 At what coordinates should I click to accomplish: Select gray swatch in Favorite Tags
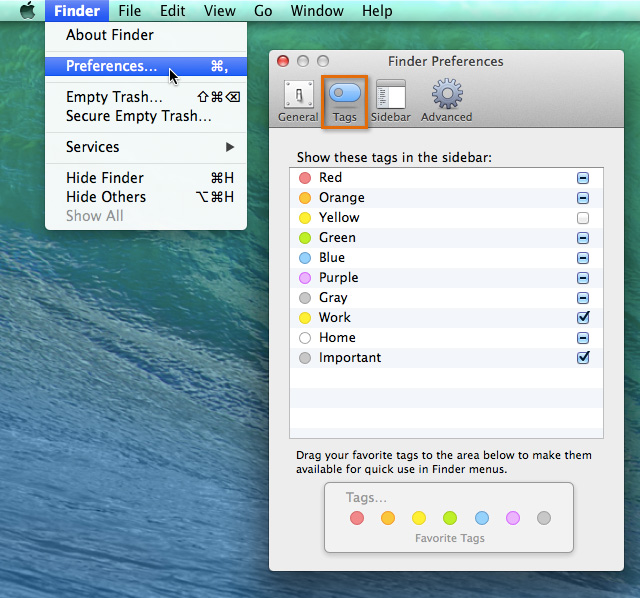click(544, 518)
